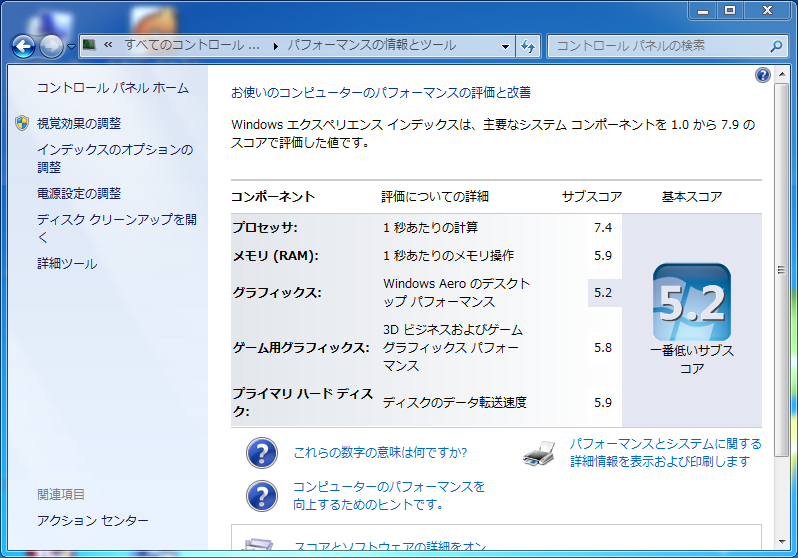The height and width of the screenshot is (558, 798).
Task: Minimize the window
Action: point(703,10)
